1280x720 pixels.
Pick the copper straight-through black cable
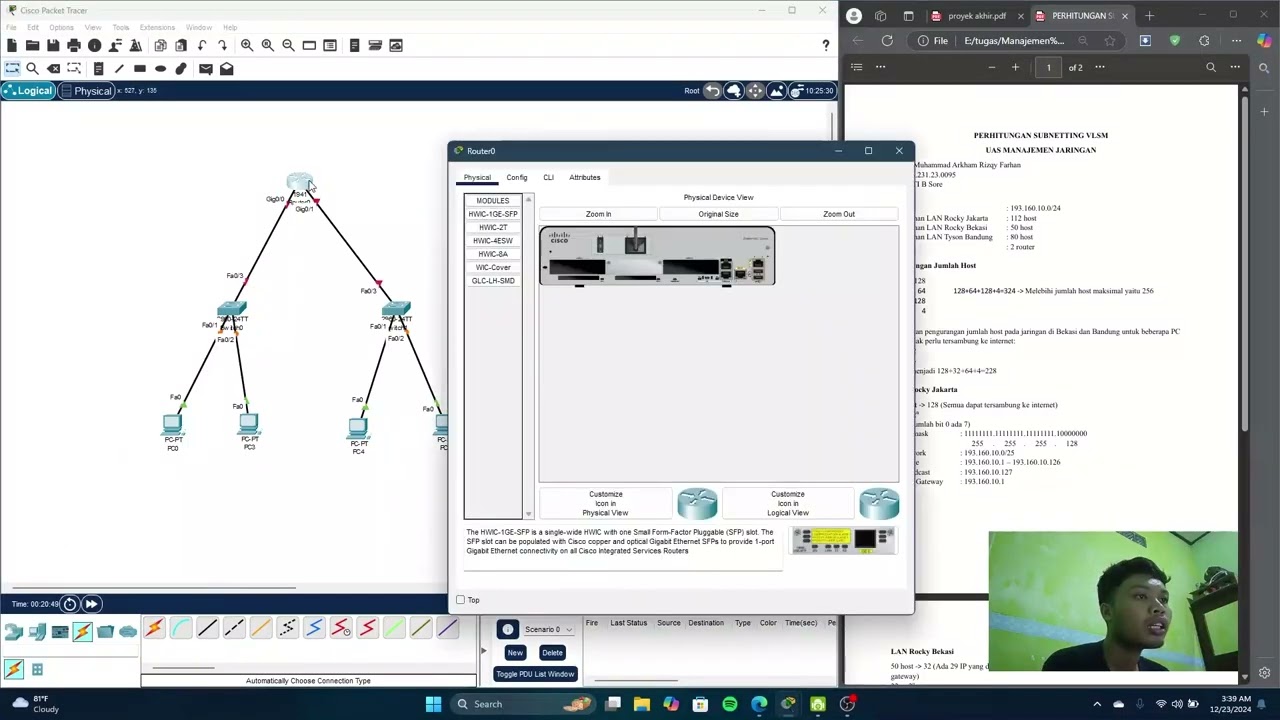pyautogui.click(x=207, y=628)
